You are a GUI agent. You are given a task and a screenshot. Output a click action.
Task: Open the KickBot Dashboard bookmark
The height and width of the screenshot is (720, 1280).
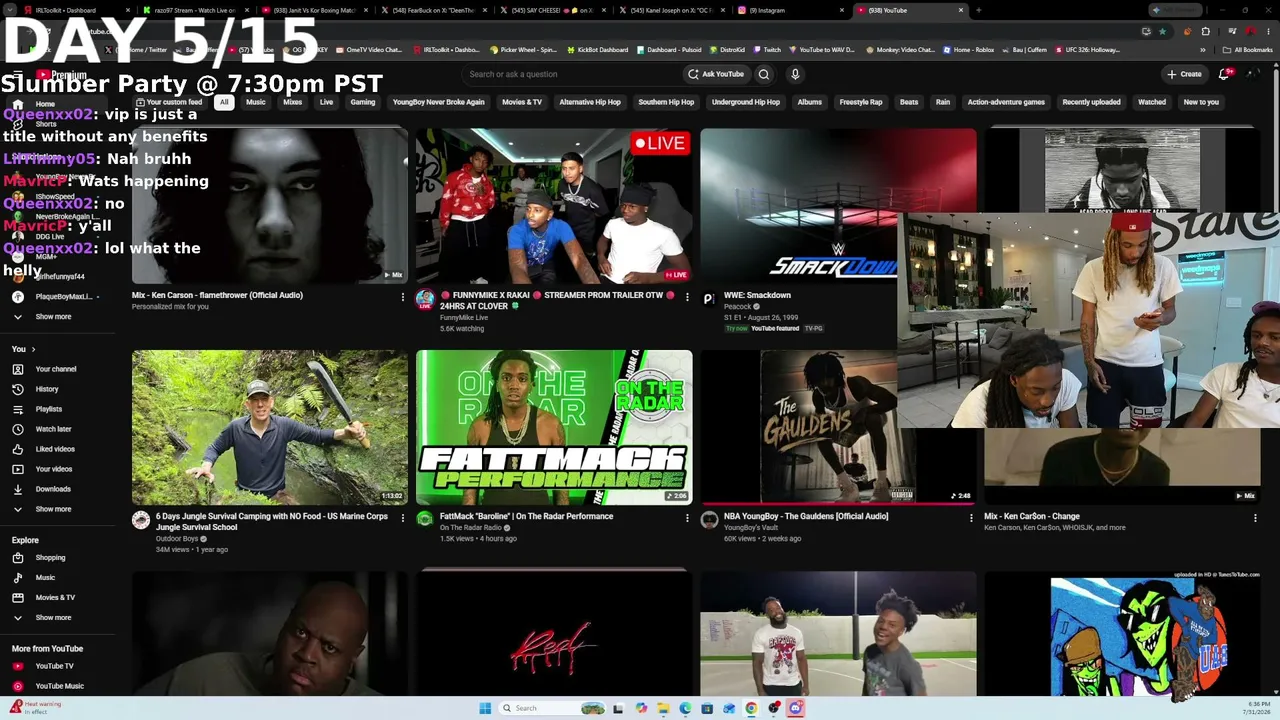600,49
